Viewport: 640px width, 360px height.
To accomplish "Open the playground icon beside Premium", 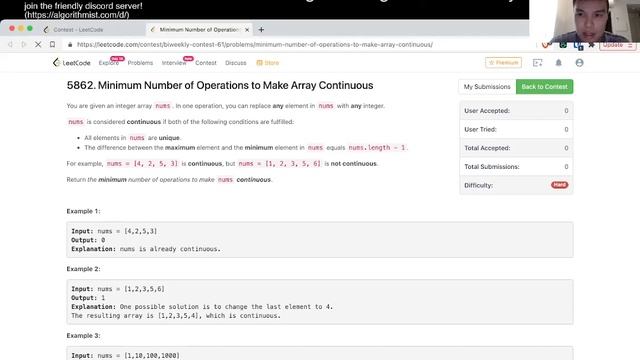I will [x=538, y=63].
